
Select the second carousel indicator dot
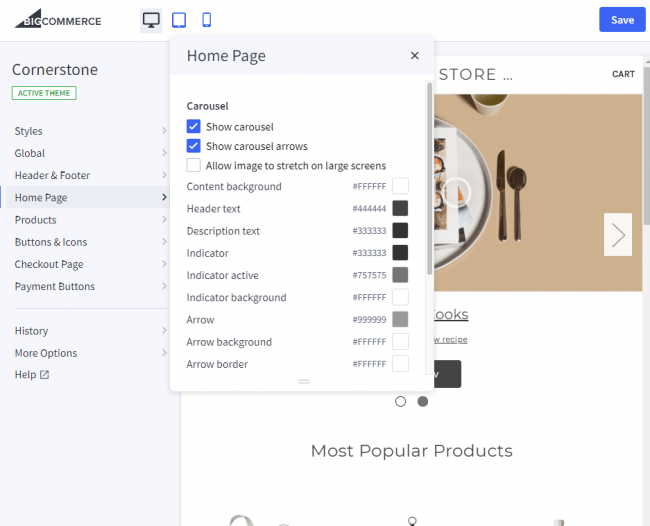point(423,402)
